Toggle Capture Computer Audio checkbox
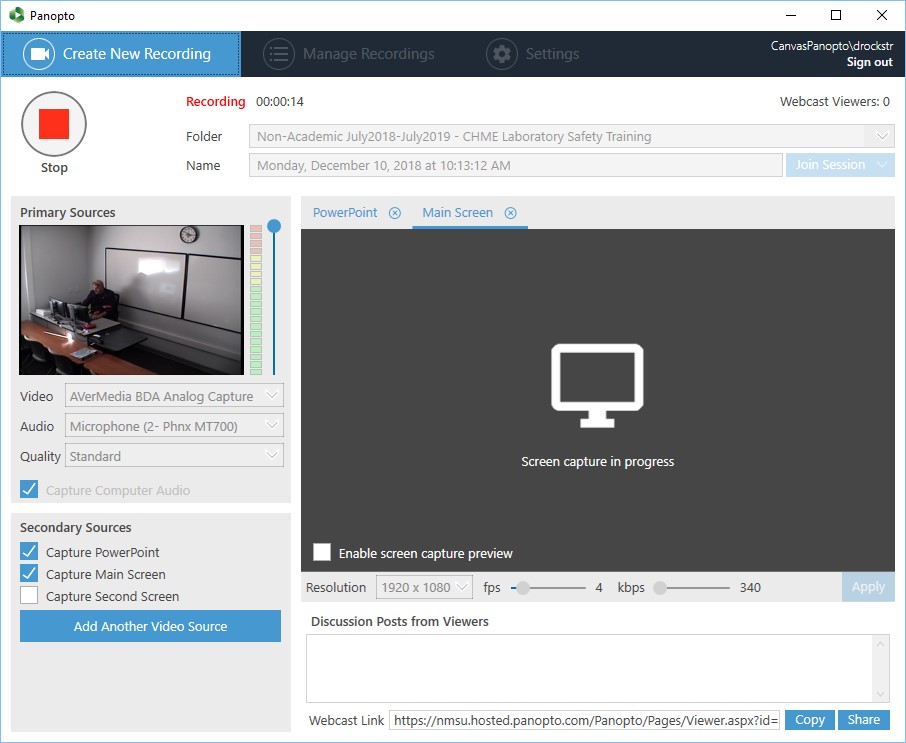 click(x=29, y=489)
